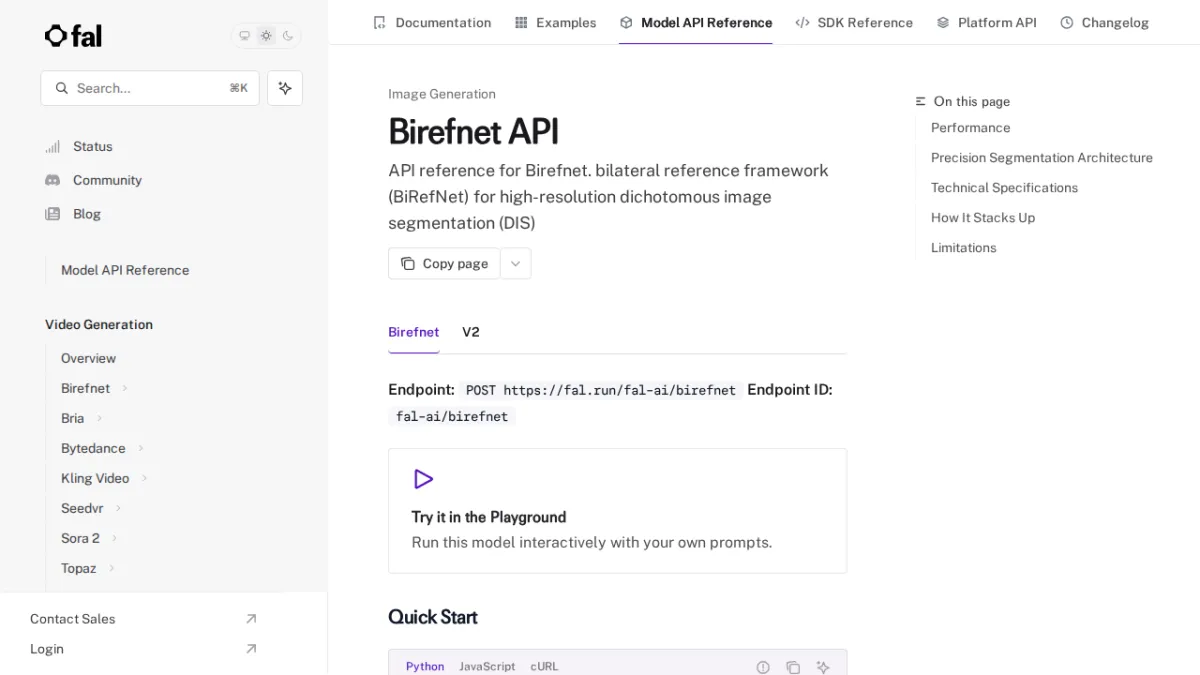
Task: Click the Copy page button
Action: point(444,263)
